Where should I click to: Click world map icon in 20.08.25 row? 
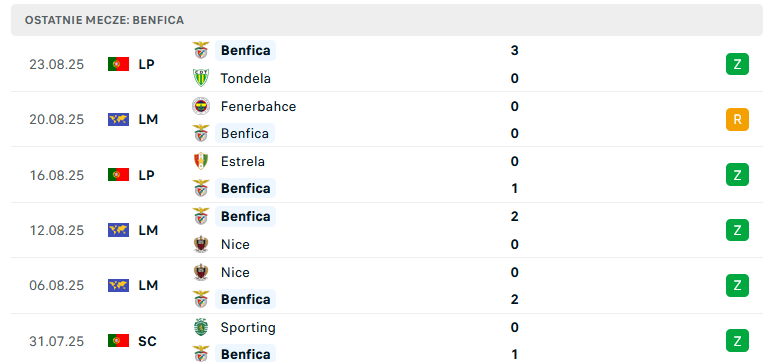point(118,119)
